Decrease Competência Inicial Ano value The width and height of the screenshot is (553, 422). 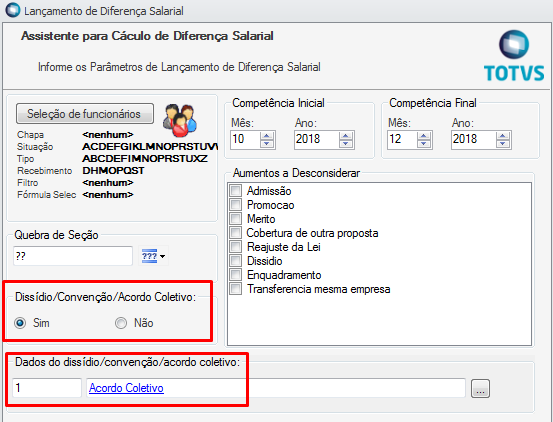[346, 143]
